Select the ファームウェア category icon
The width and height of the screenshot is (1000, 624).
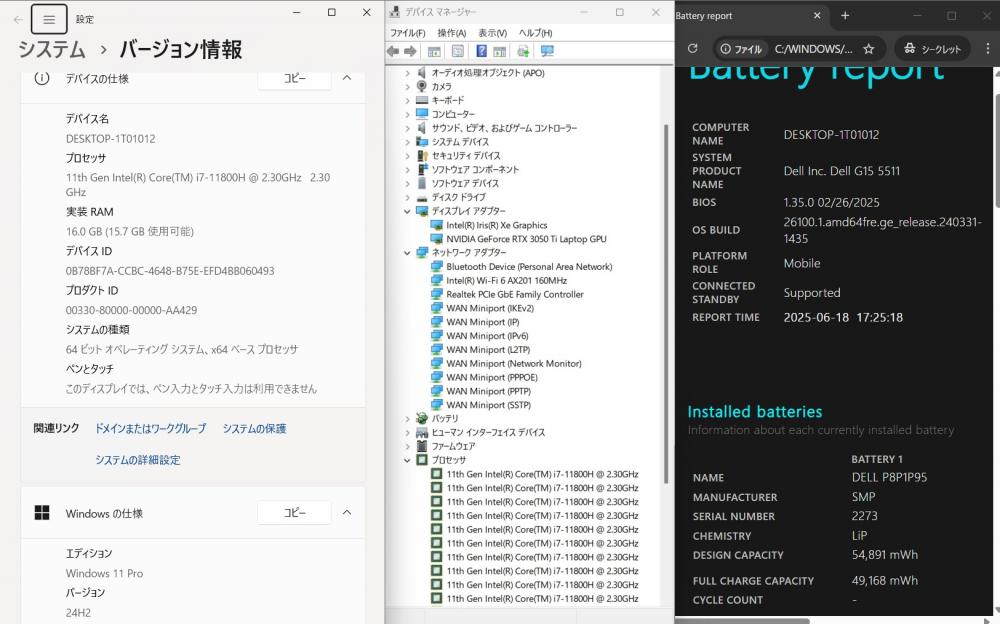(422, 446)
